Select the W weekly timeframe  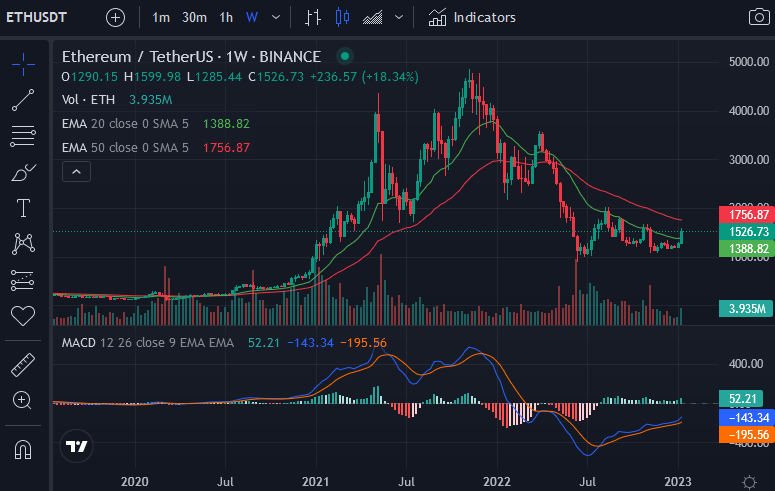pyautogui.click(x=252, y=18)
